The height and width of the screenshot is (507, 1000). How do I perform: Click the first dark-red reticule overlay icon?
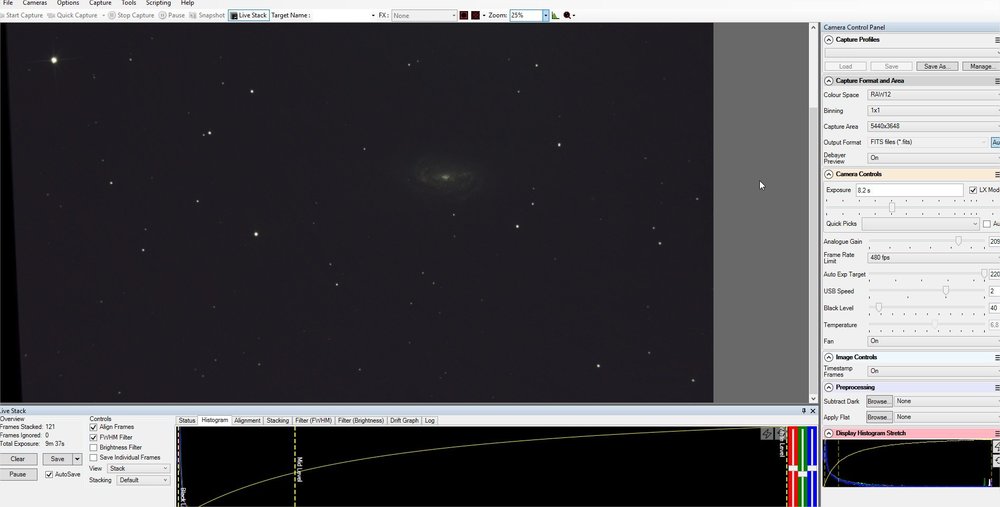pyautogui.click(x=464, y=15)
